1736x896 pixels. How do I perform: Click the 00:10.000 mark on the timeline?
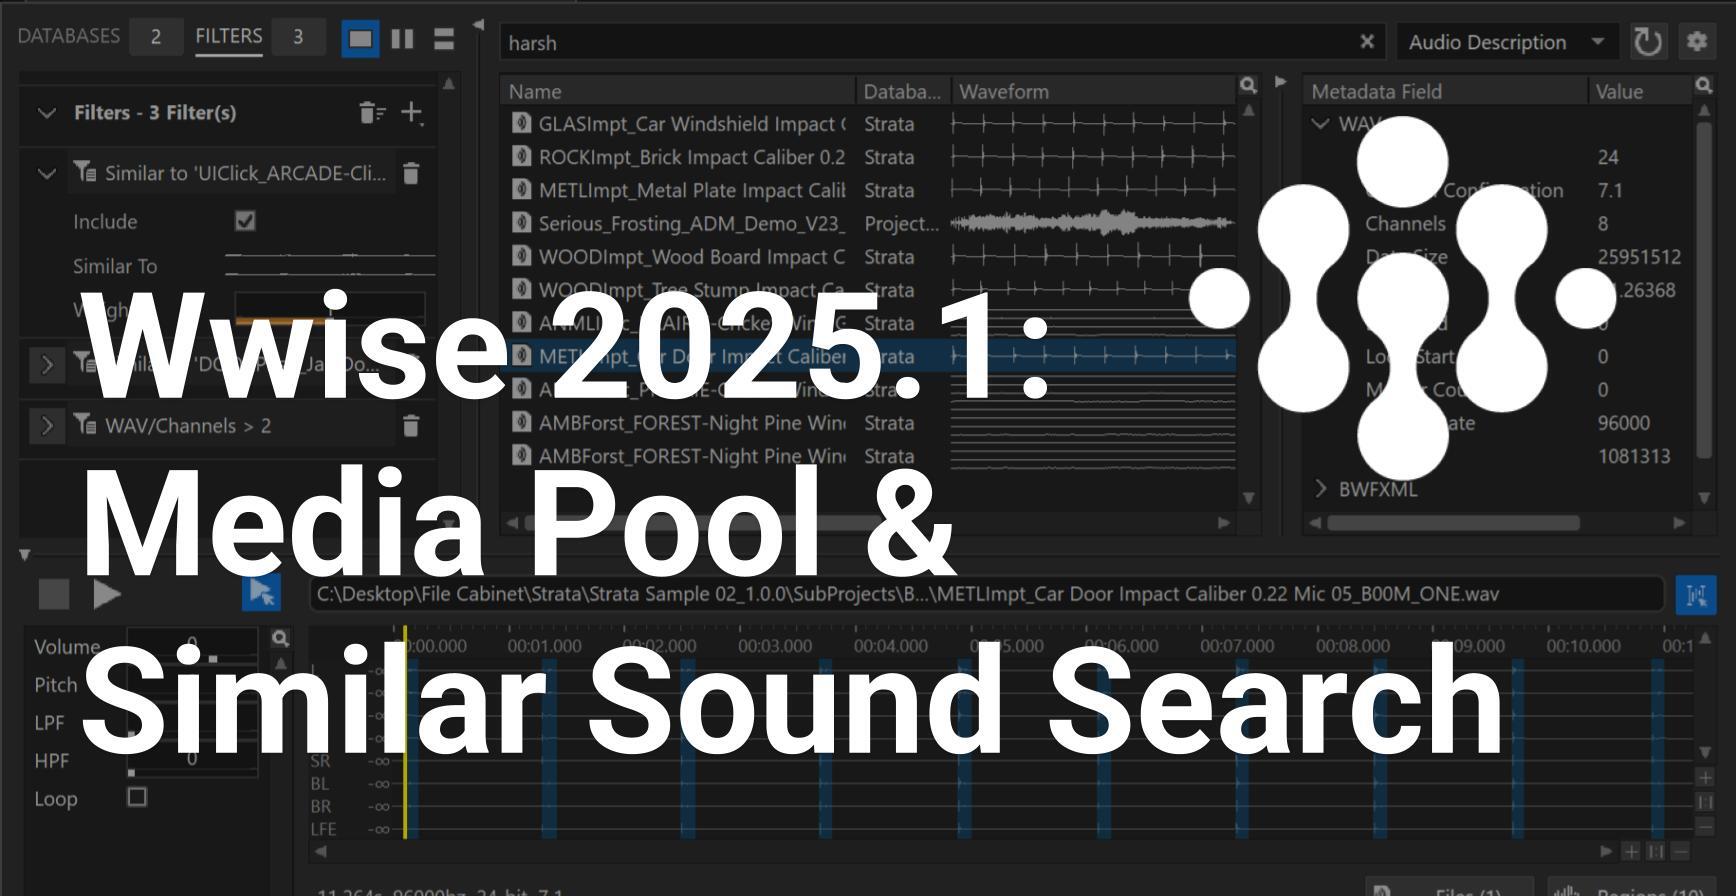(x=1583, y=646)
